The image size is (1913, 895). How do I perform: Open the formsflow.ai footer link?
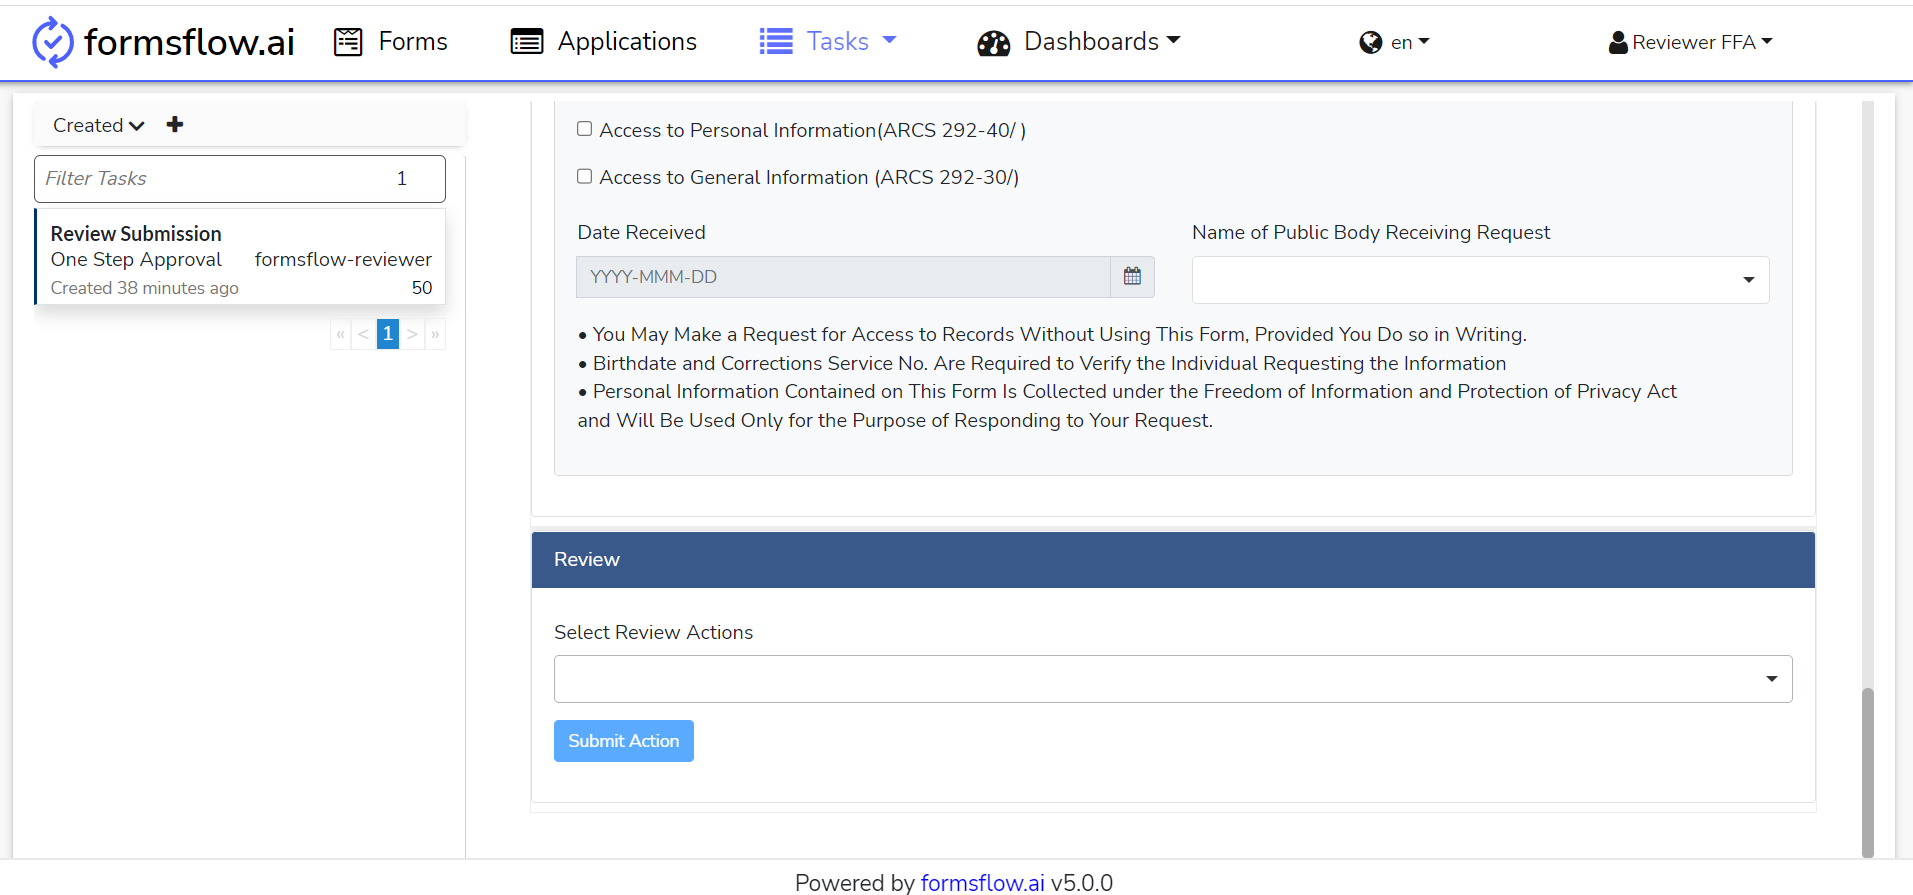pos(983,882)
